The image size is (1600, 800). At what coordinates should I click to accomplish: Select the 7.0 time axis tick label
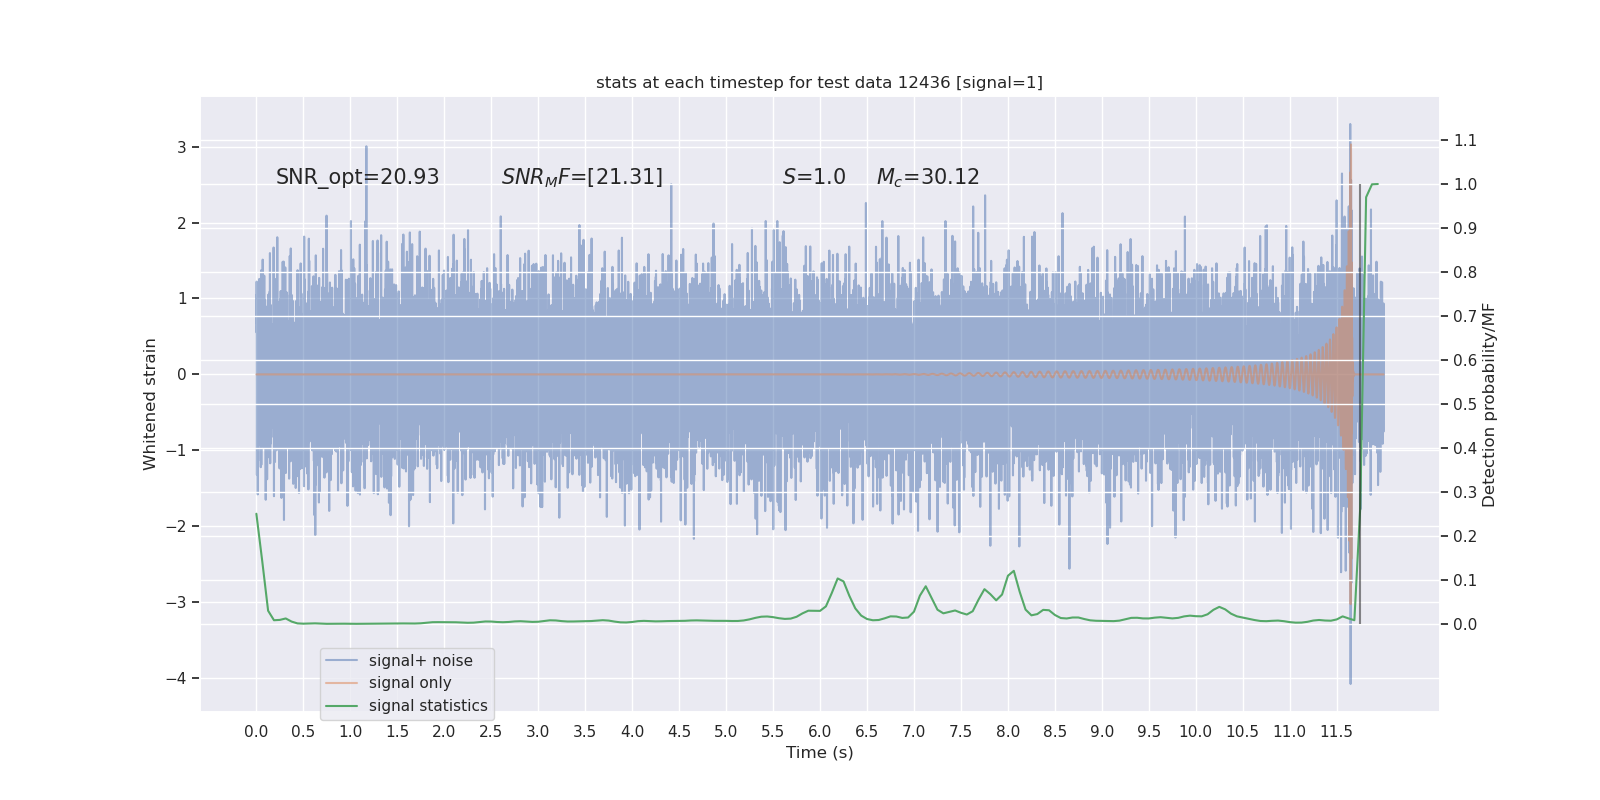pyautogui.click(x=914, y=731)
